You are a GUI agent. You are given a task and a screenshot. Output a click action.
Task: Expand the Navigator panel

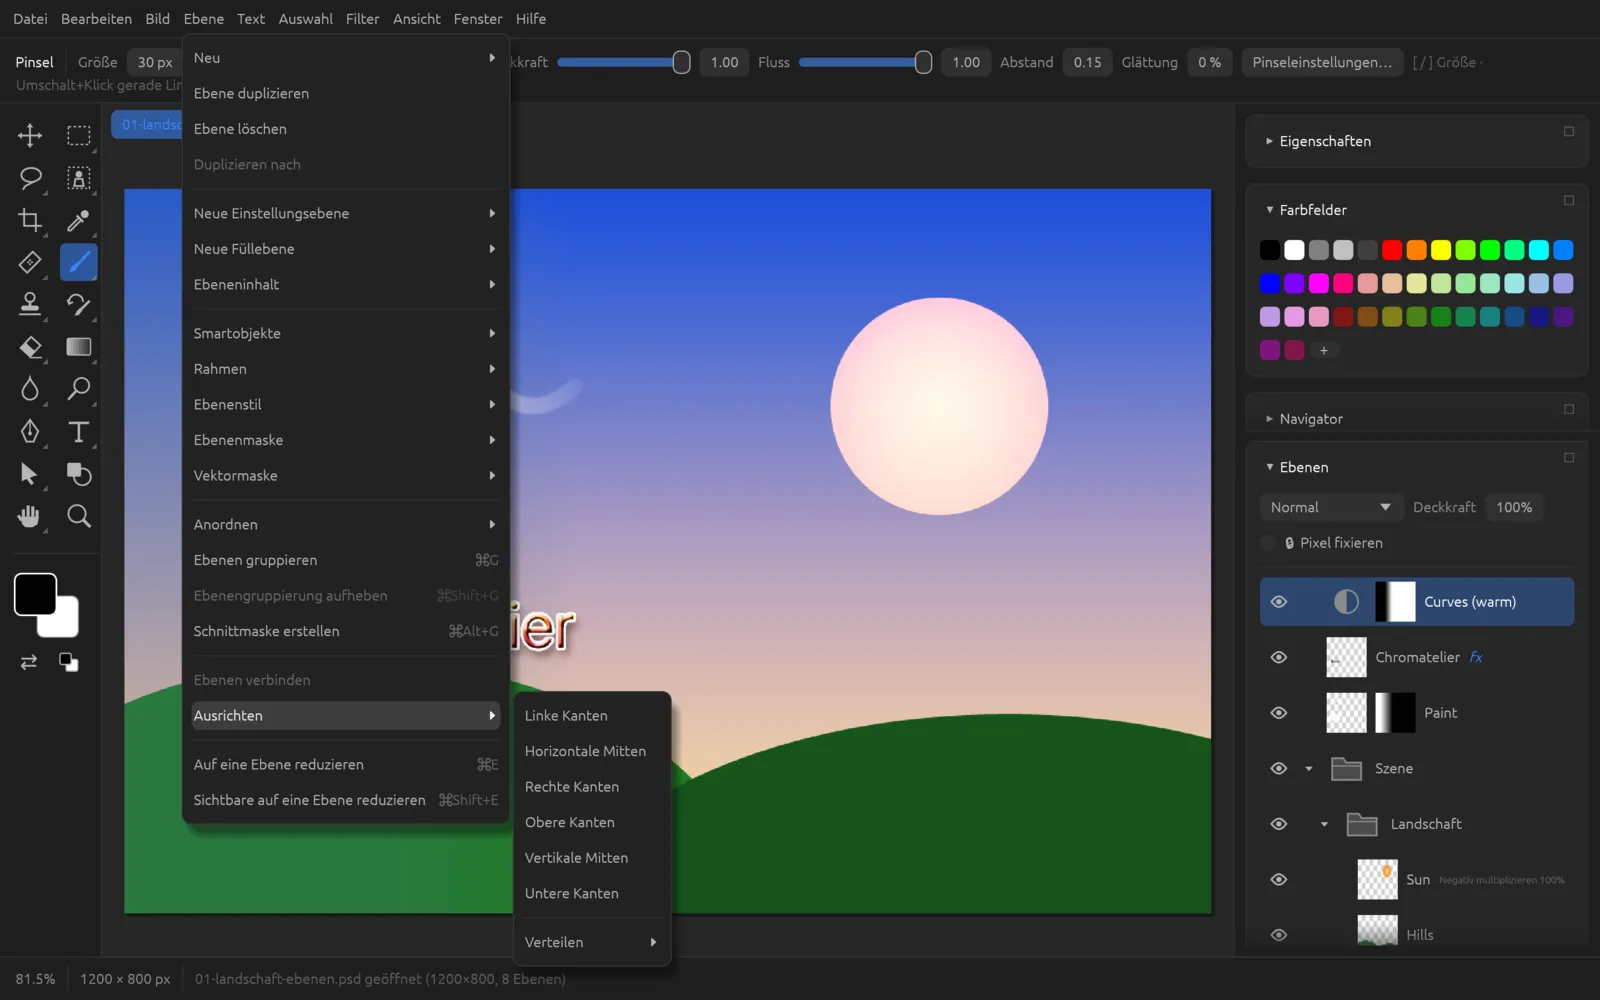tap(1269, 419)
